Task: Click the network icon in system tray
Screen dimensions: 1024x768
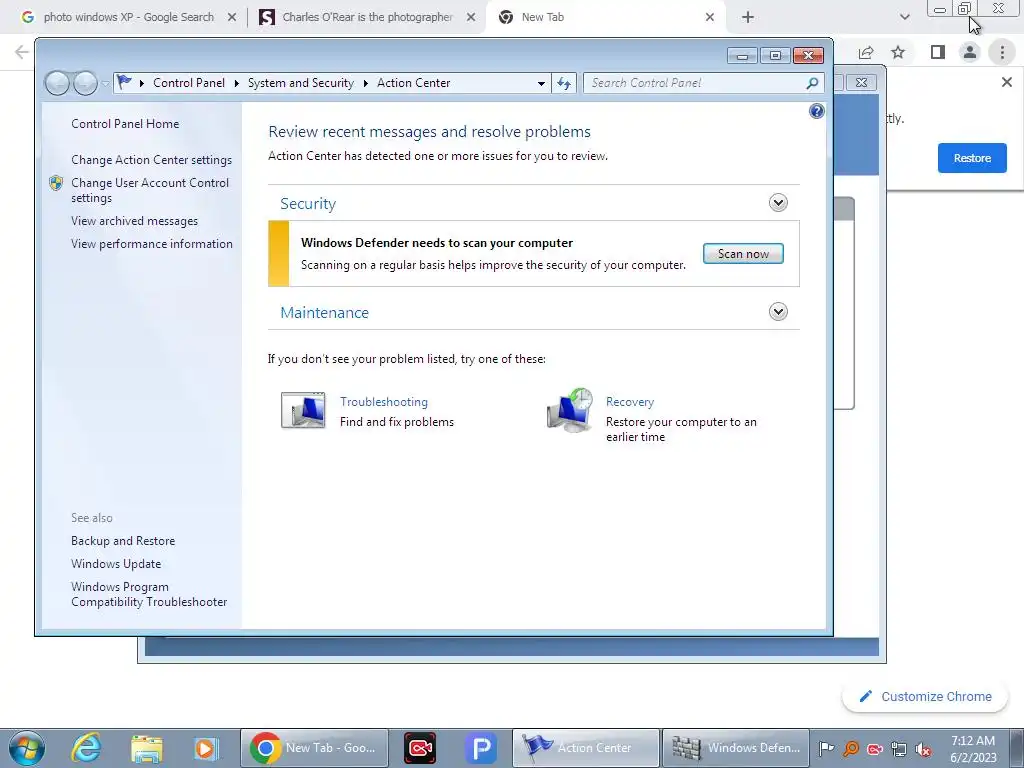Action: [x=899, y=749]
